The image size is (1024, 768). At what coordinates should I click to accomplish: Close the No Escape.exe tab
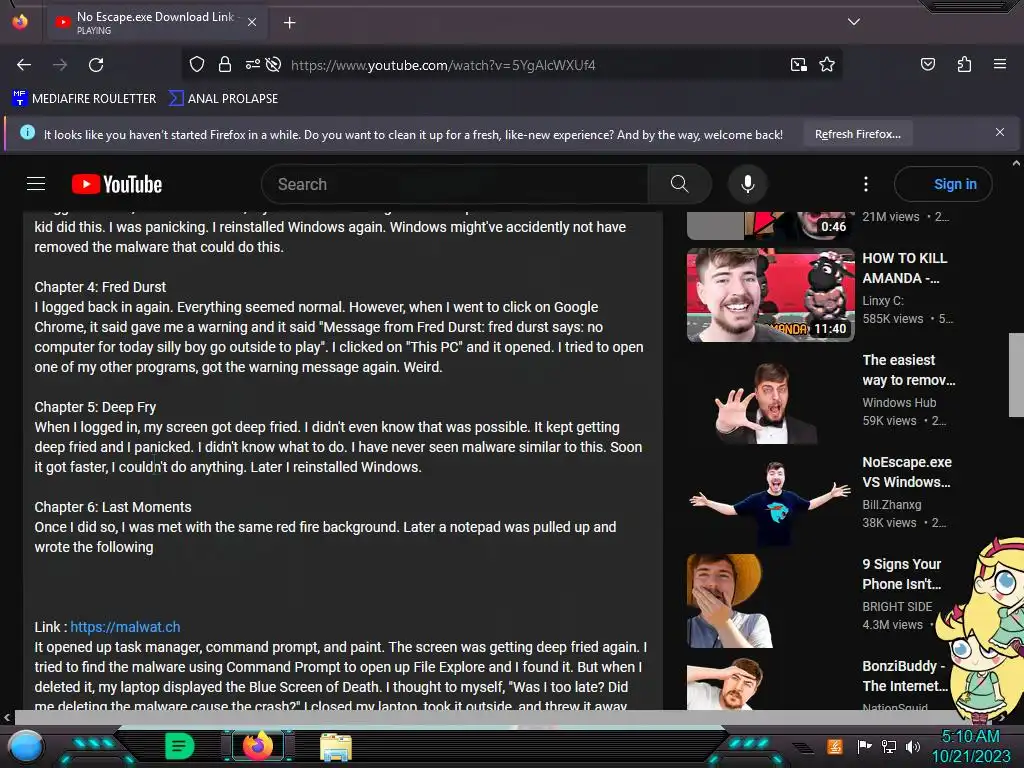[x=252, y=22]
